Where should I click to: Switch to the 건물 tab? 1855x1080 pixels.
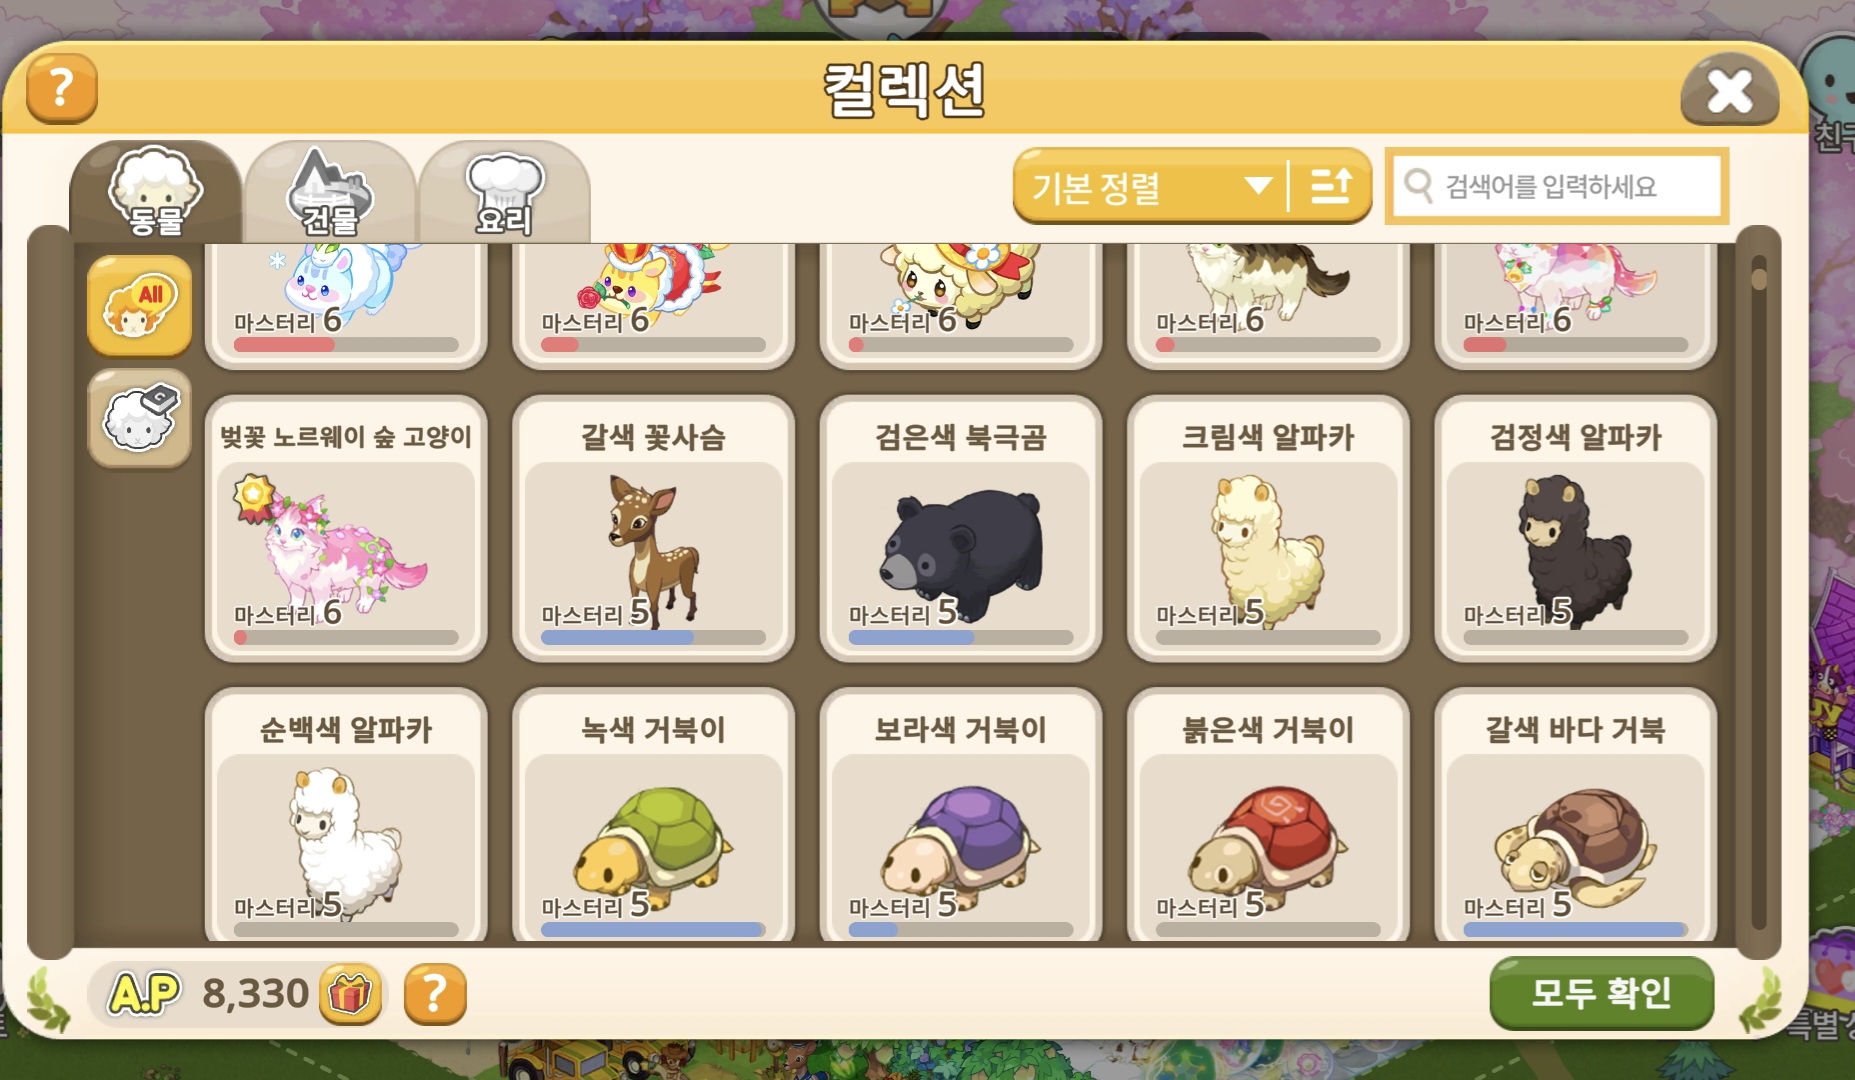tap(331, 194)
